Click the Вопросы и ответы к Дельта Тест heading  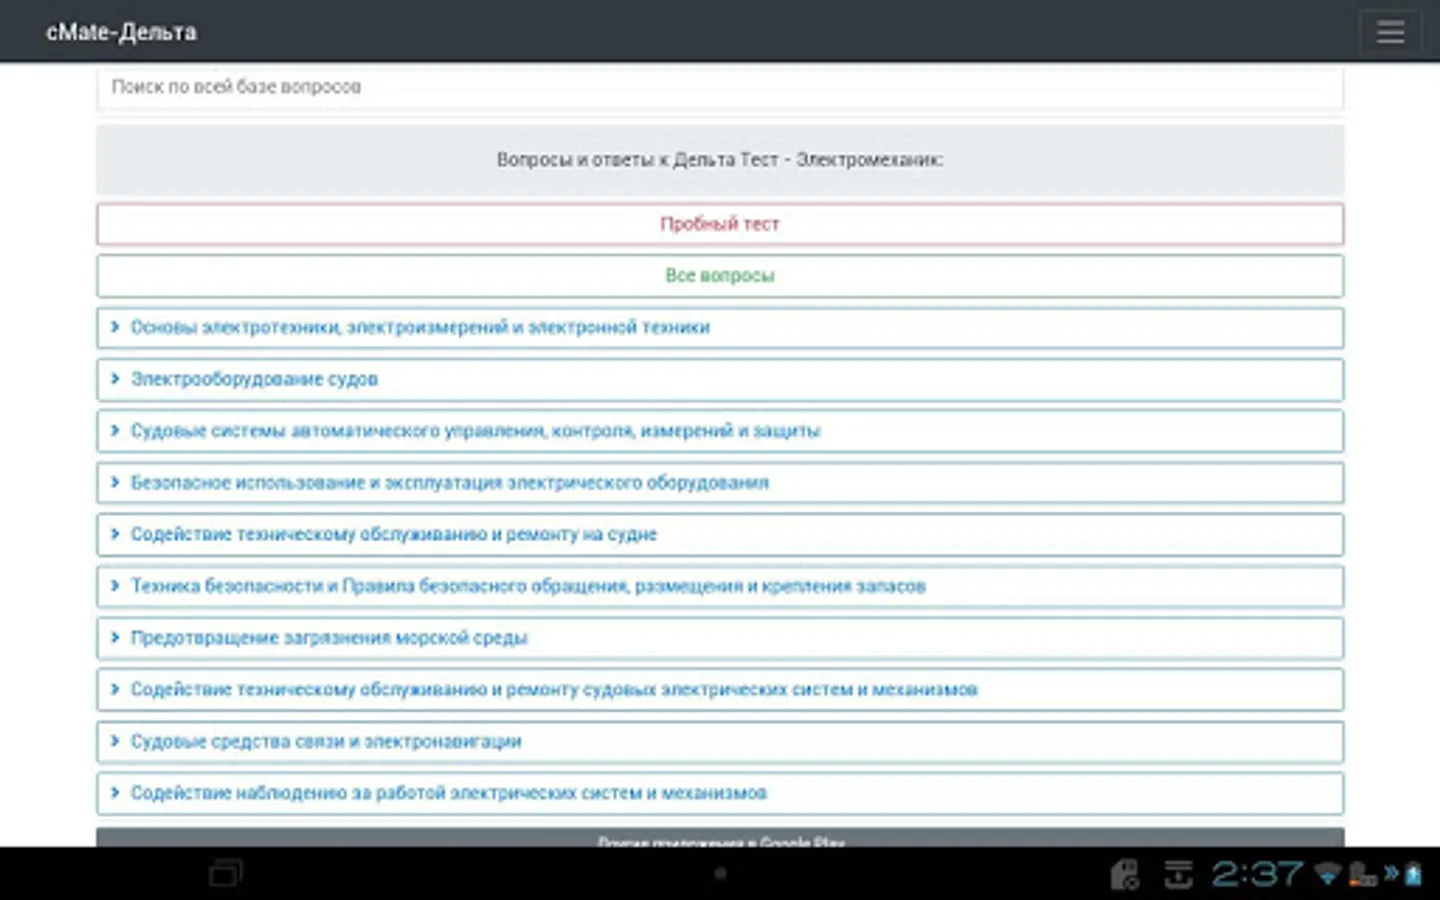point(720,160)
